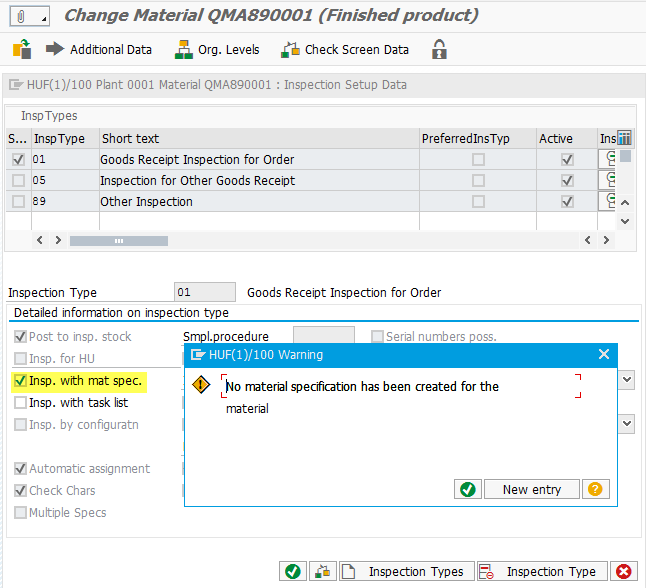The height and width of the screenshot is (588, 646).
Task: Select row checkbox for InspType 89
Action: click(x=18, y=201)
